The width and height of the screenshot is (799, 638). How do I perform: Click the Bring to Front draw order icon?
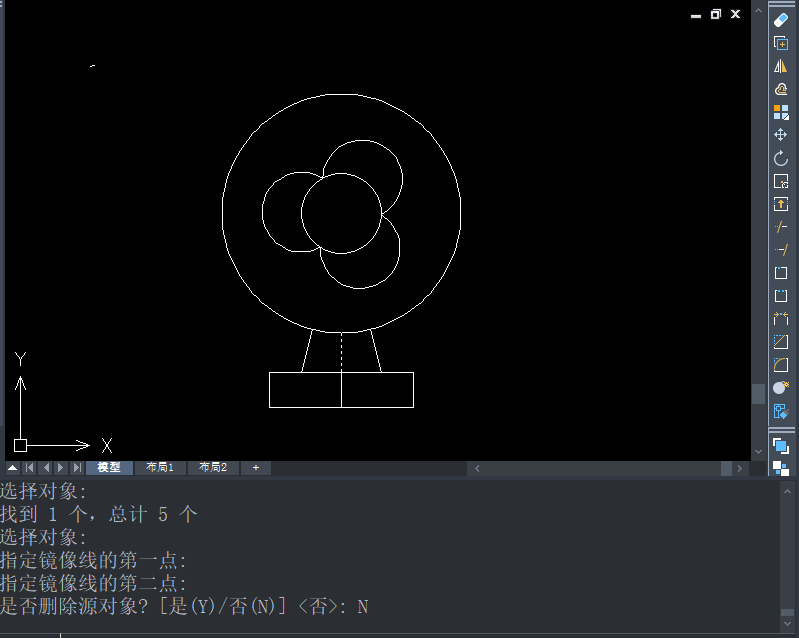click(781, 446)
